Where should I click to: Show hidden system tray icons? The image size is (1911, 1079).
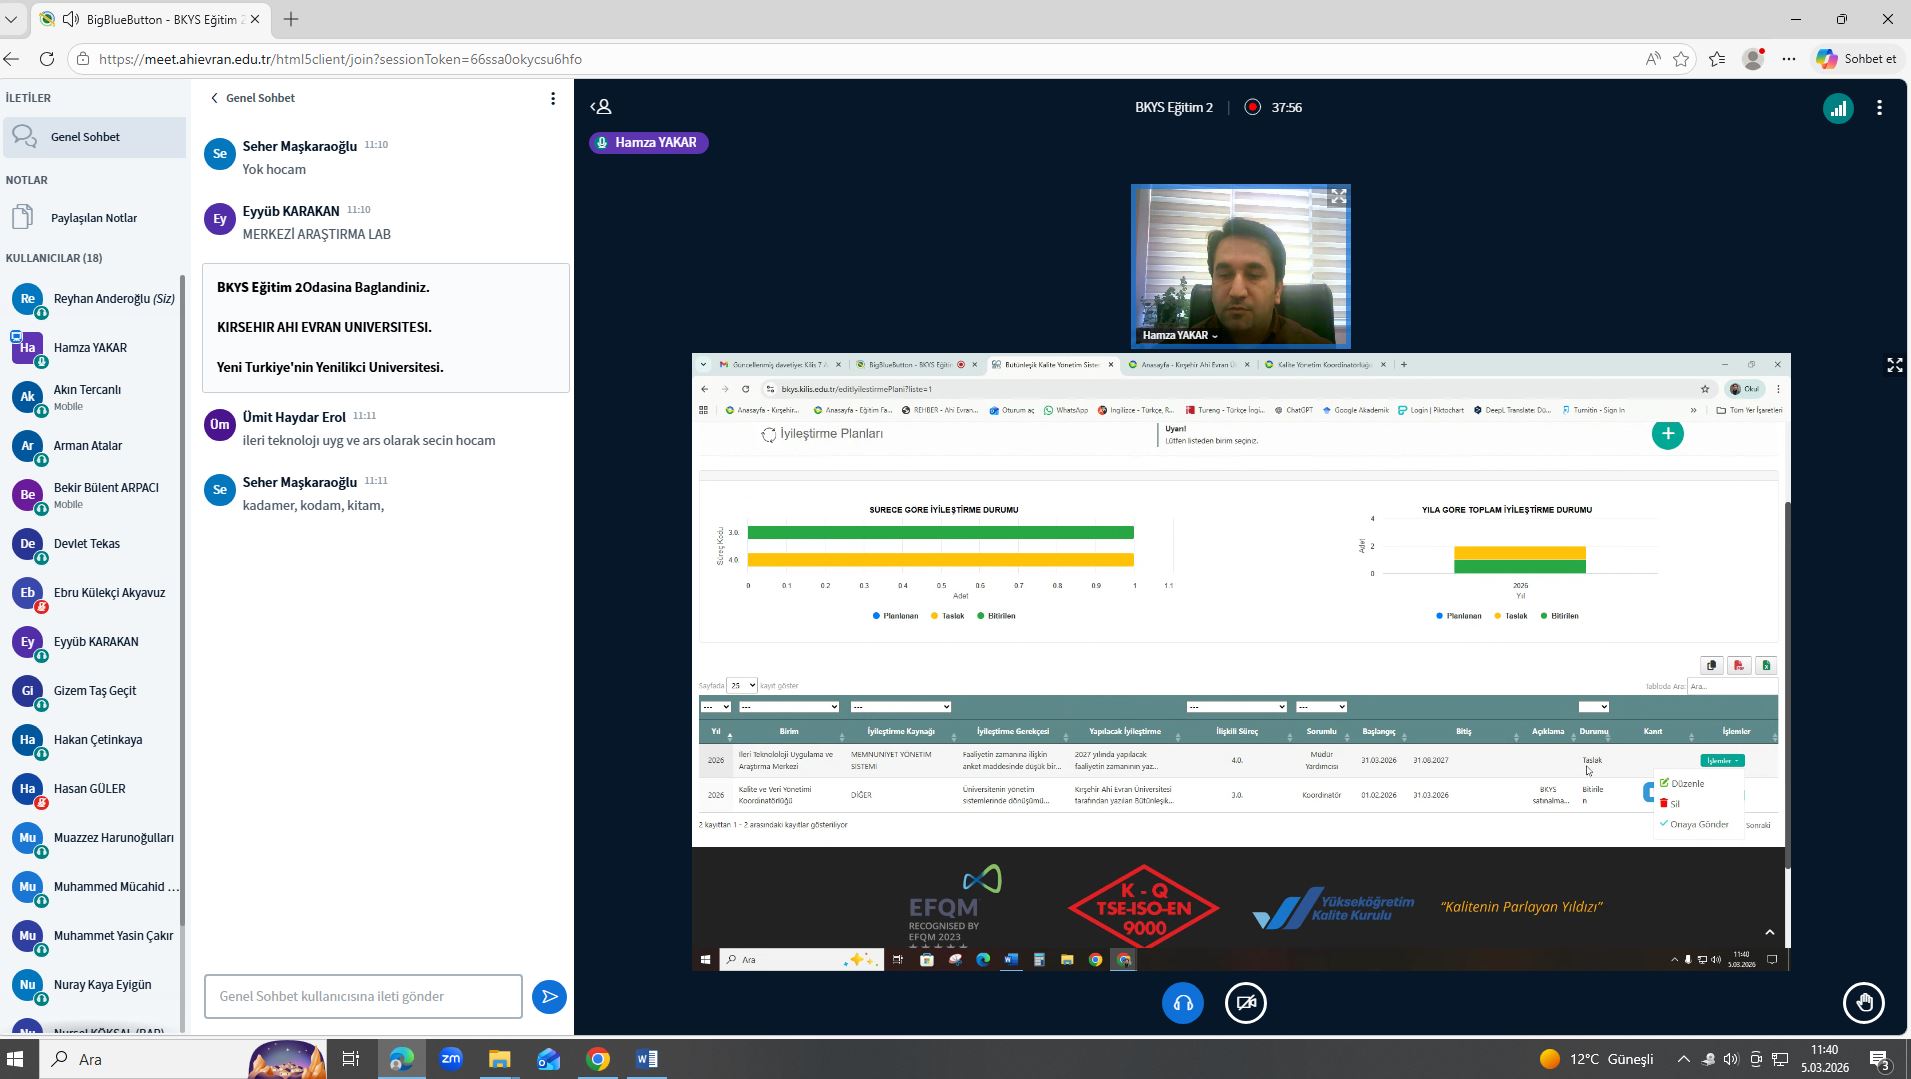[1683, 1059]
